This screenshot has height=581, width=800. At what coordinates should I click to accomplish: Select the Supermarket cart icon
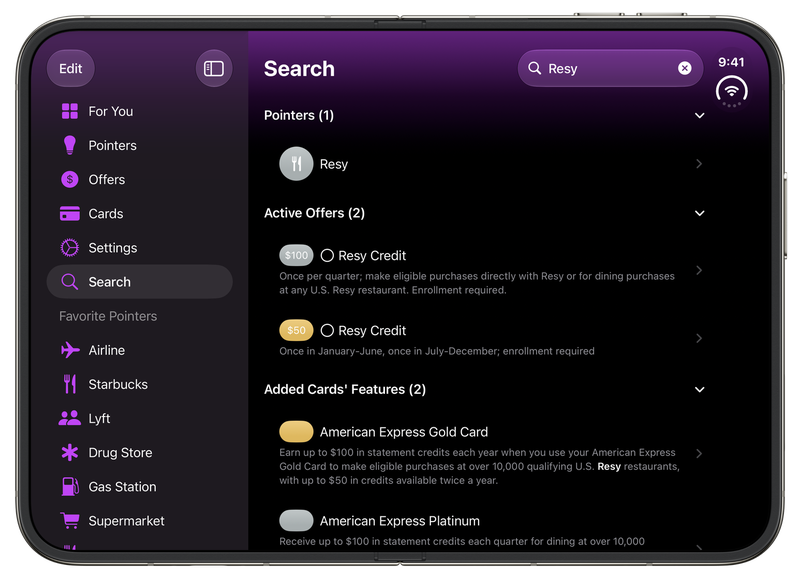coord(70,521)
